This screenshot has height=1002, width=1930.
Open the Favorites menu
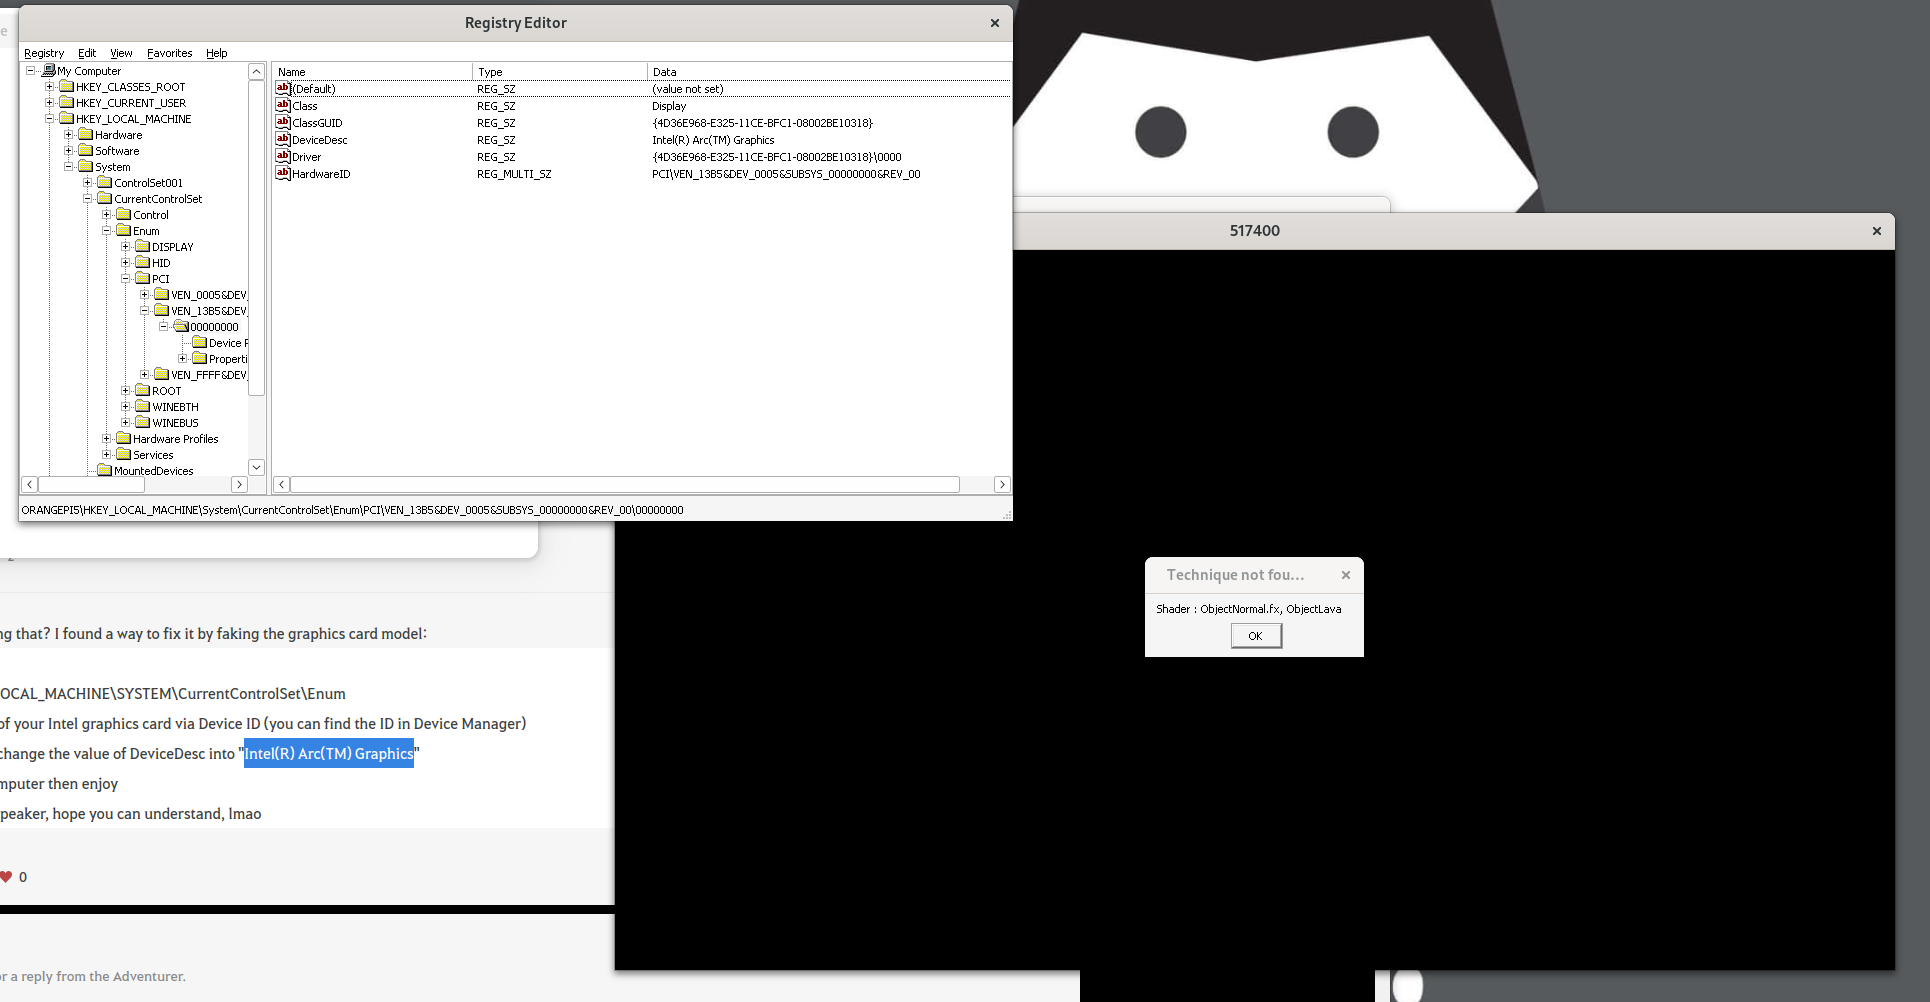[169, 53]
